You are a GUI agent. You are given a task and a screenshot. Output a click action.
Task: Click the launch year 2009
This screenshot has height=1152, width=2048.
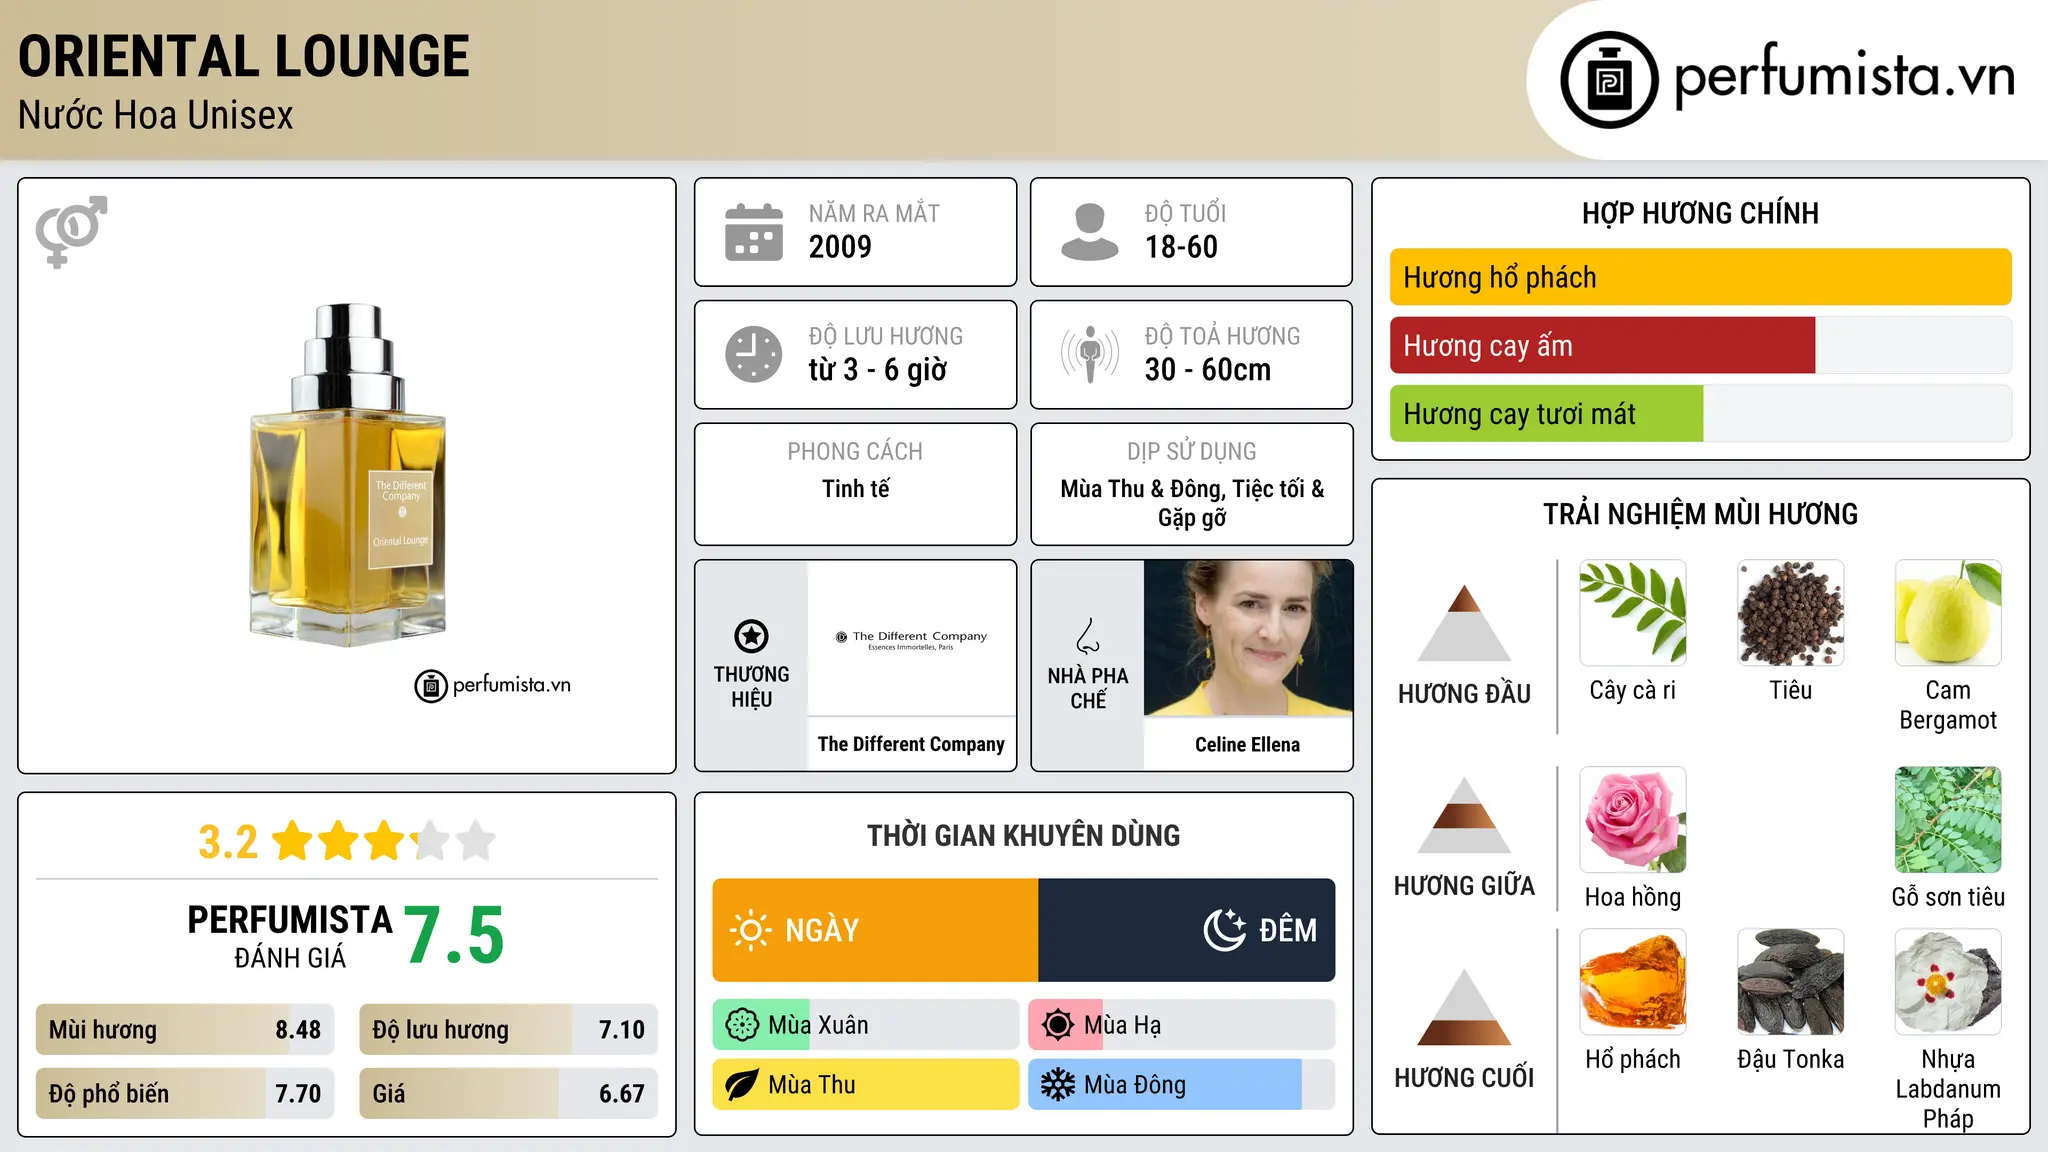click(840, 247)
